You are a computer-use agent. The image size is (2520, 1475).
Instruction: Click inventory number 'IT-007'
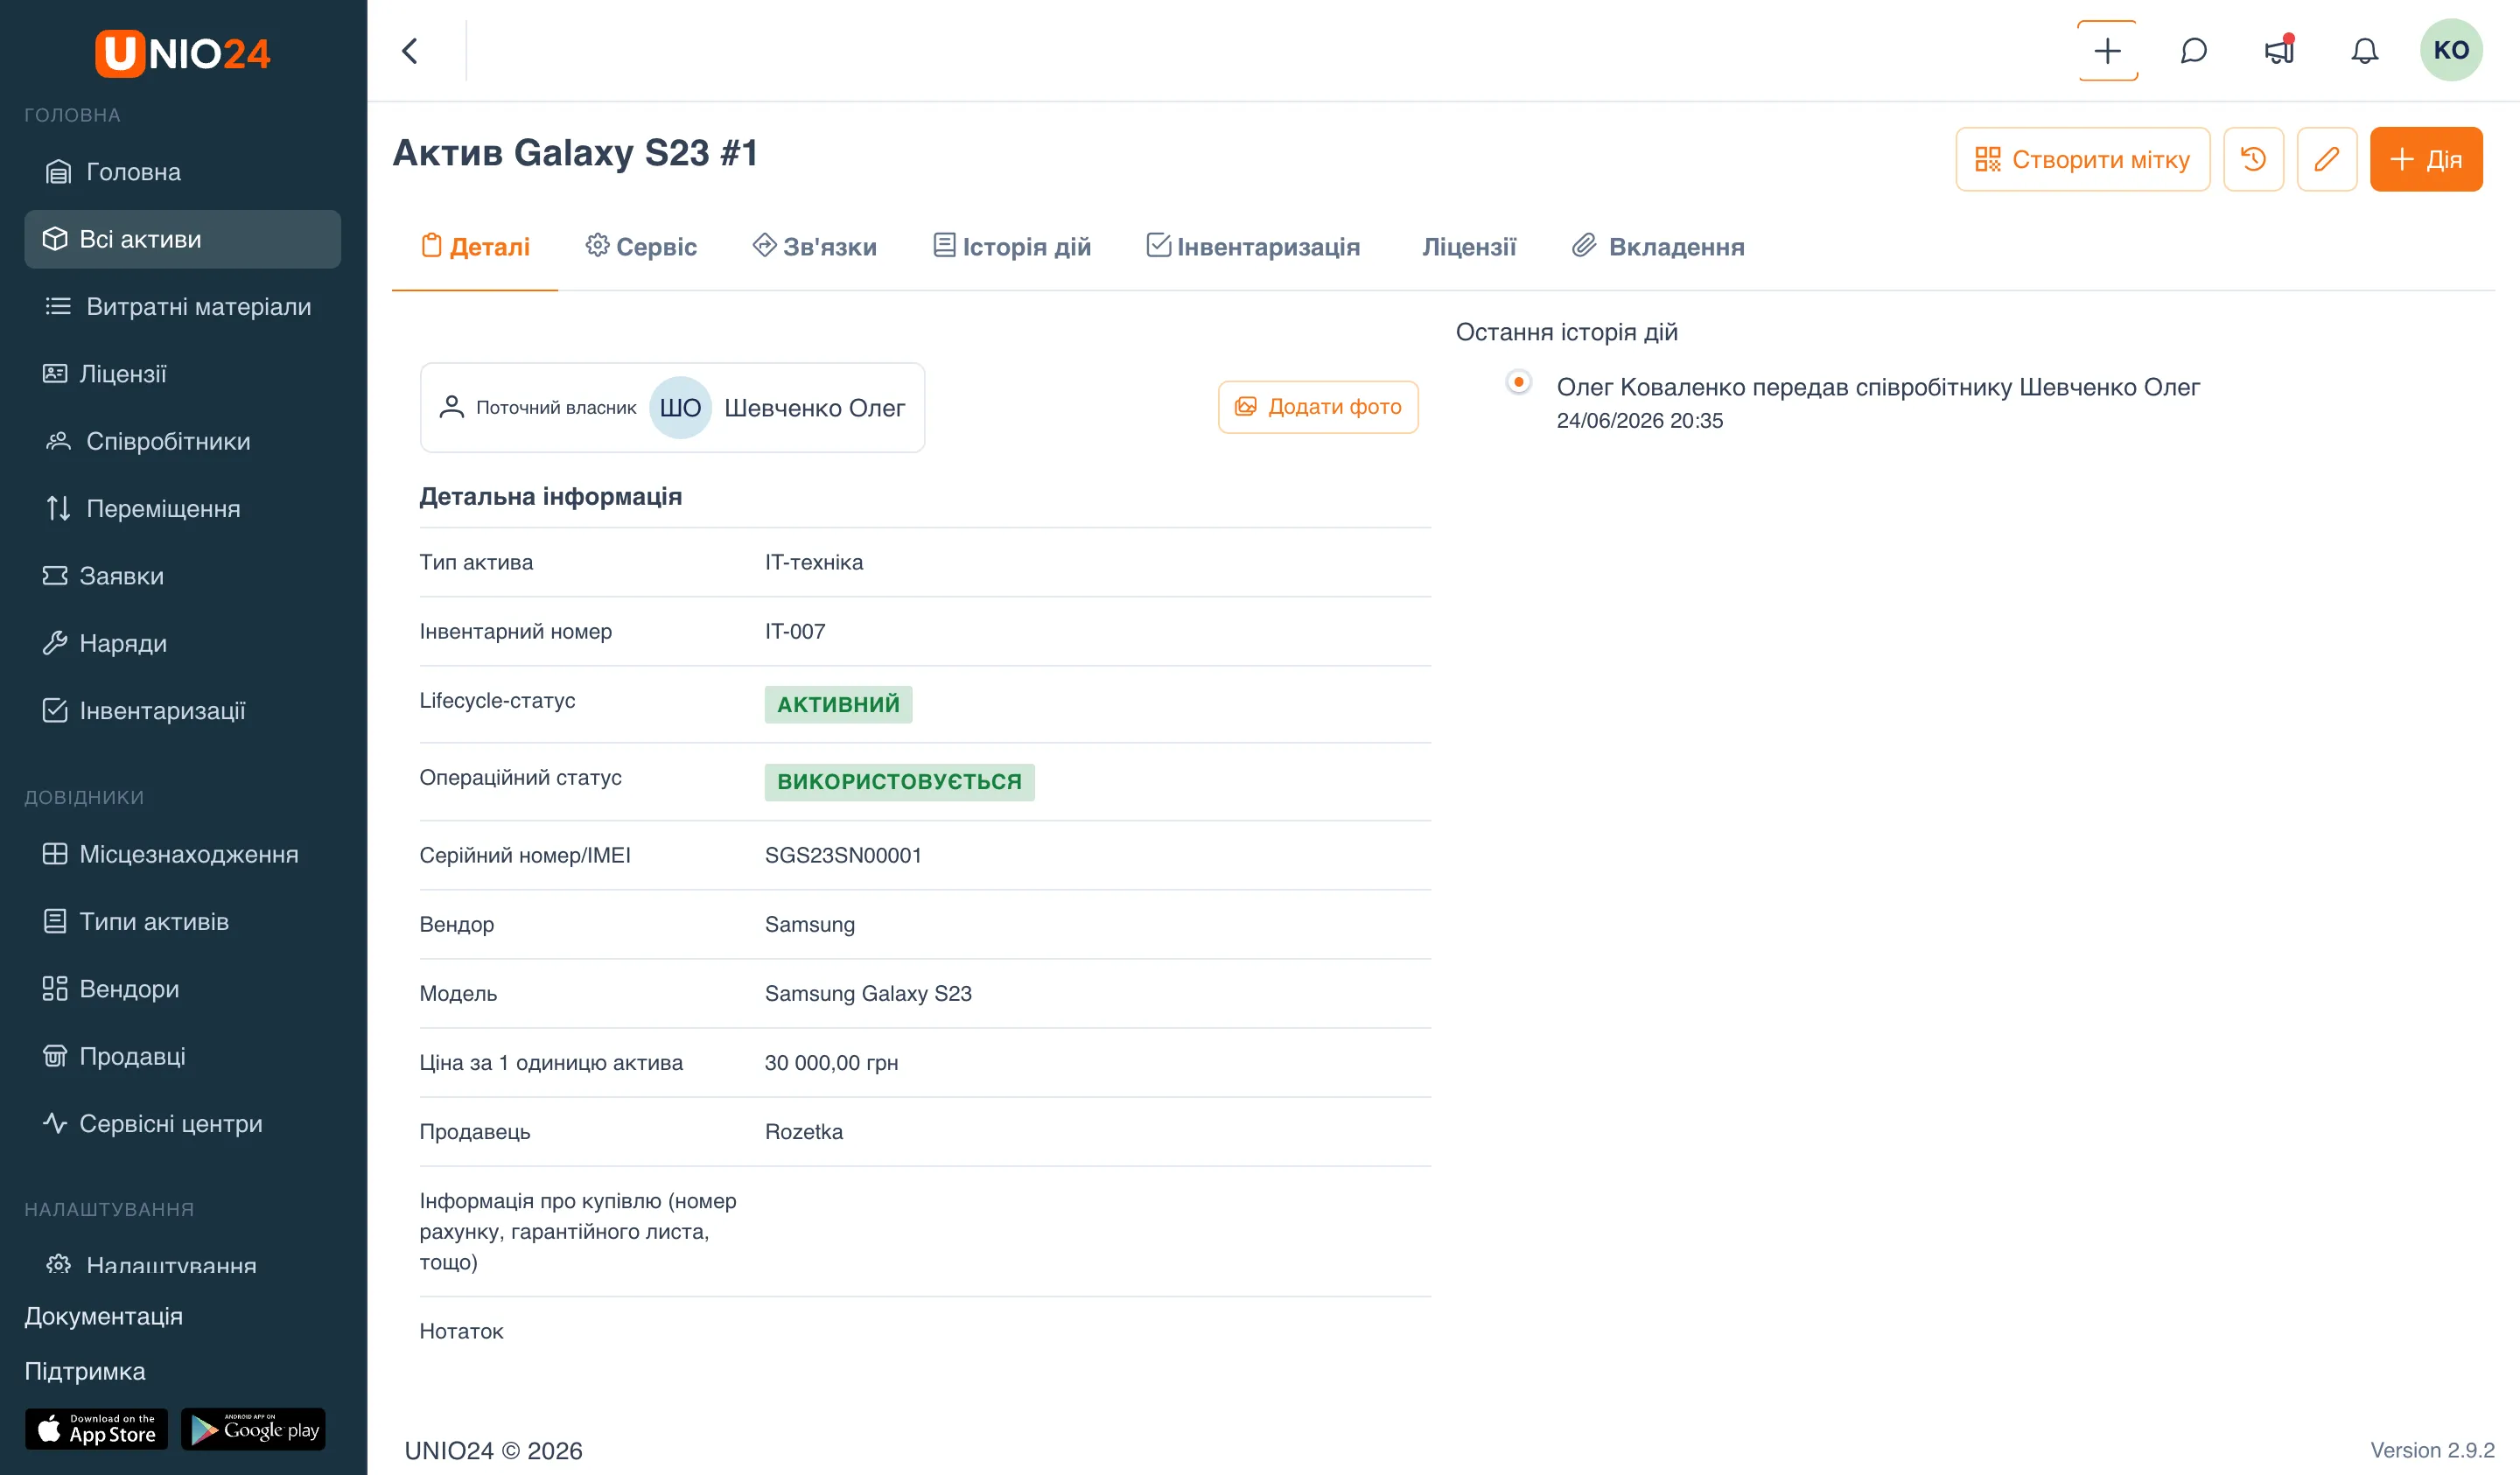pos(795,632)
